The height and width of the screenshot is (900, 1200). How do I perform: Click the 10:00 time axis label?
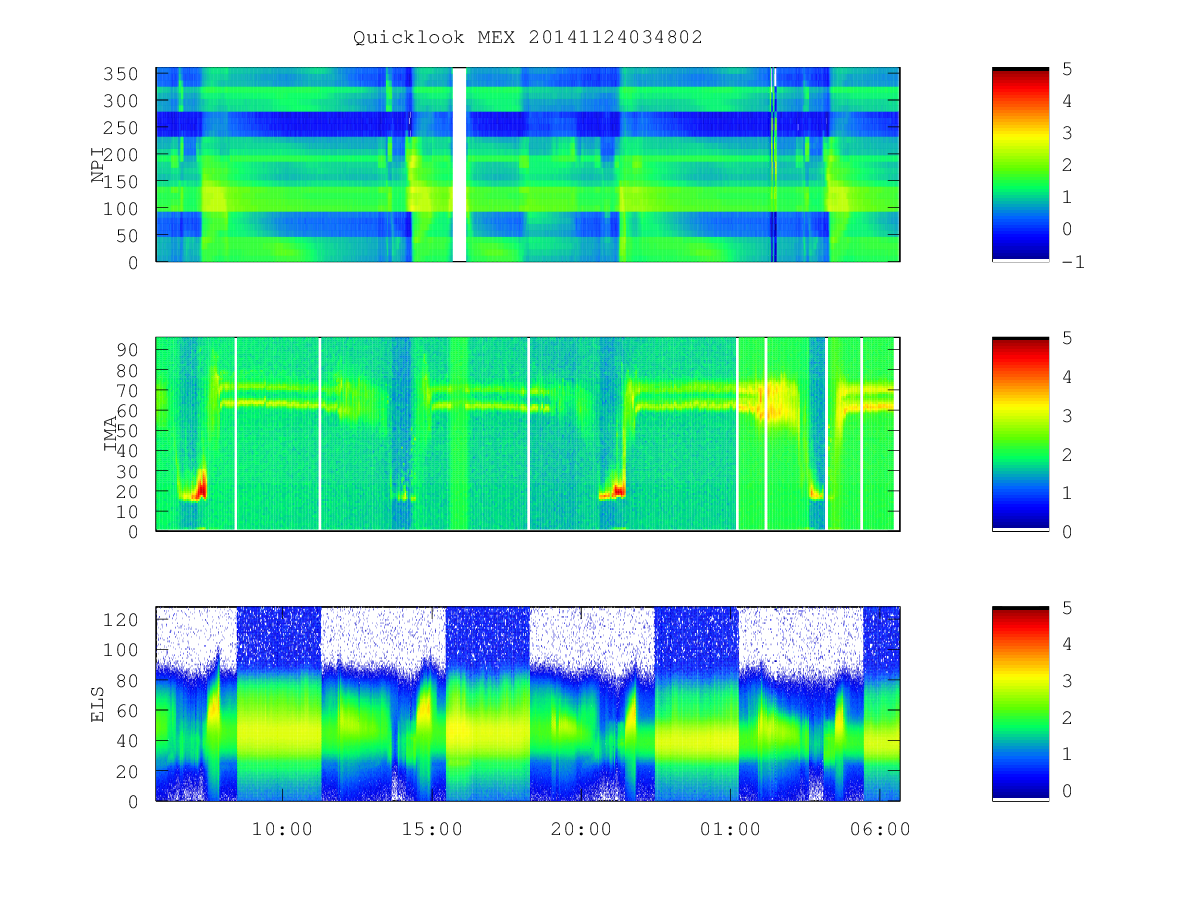pyautogui.click(x=283, y=830)
